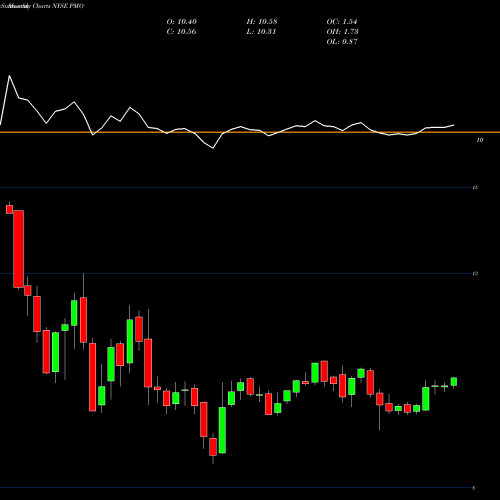Click the 'OC: 1.54' readout
The height and width of the screenshot is (500, 500).
[342, 22]
